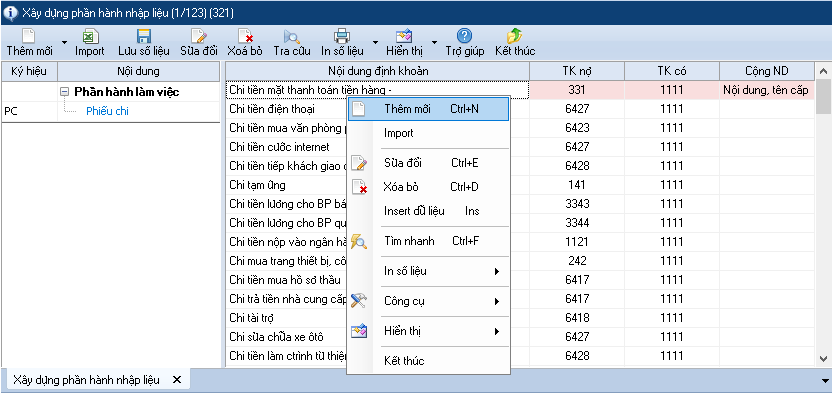
Task: Click TK nợ cell 331
Action: (577, 90)
